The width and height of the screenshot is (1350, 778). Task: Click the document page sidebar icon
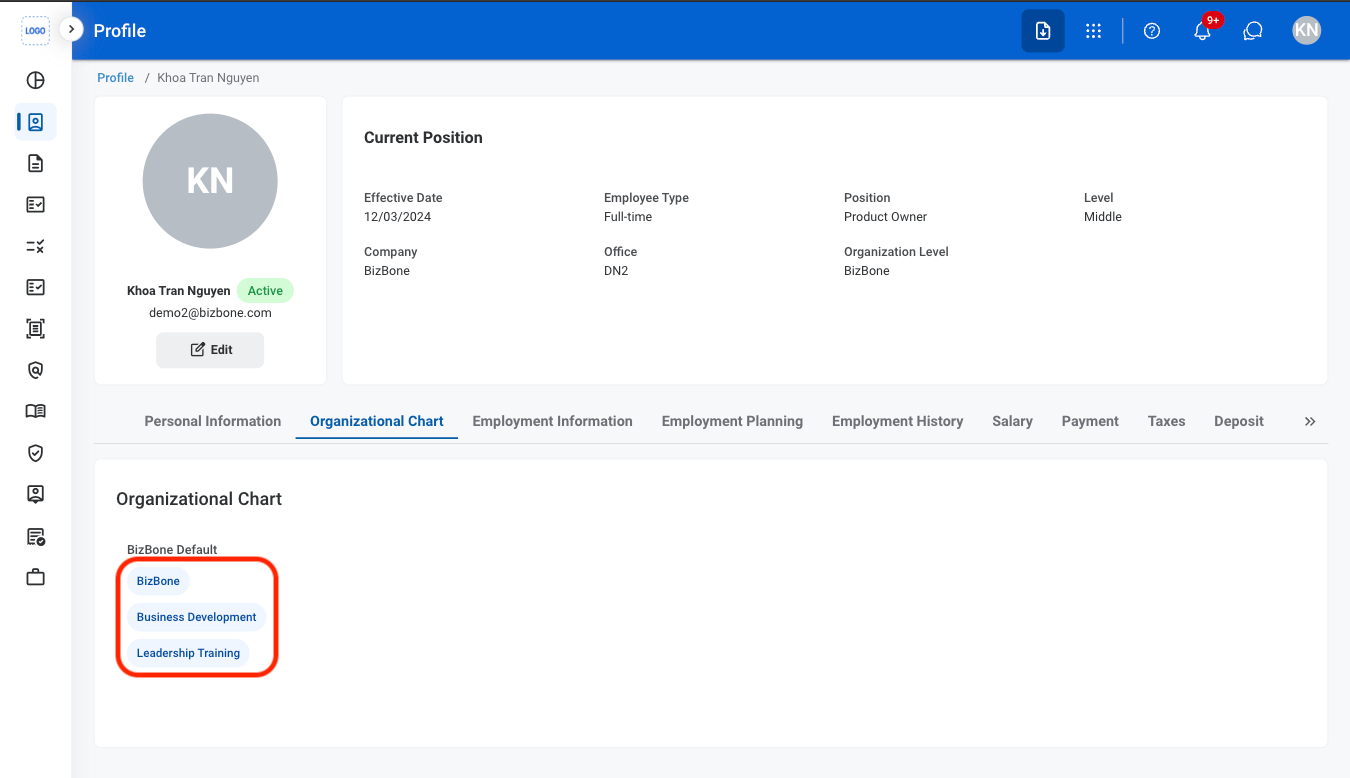36,163
